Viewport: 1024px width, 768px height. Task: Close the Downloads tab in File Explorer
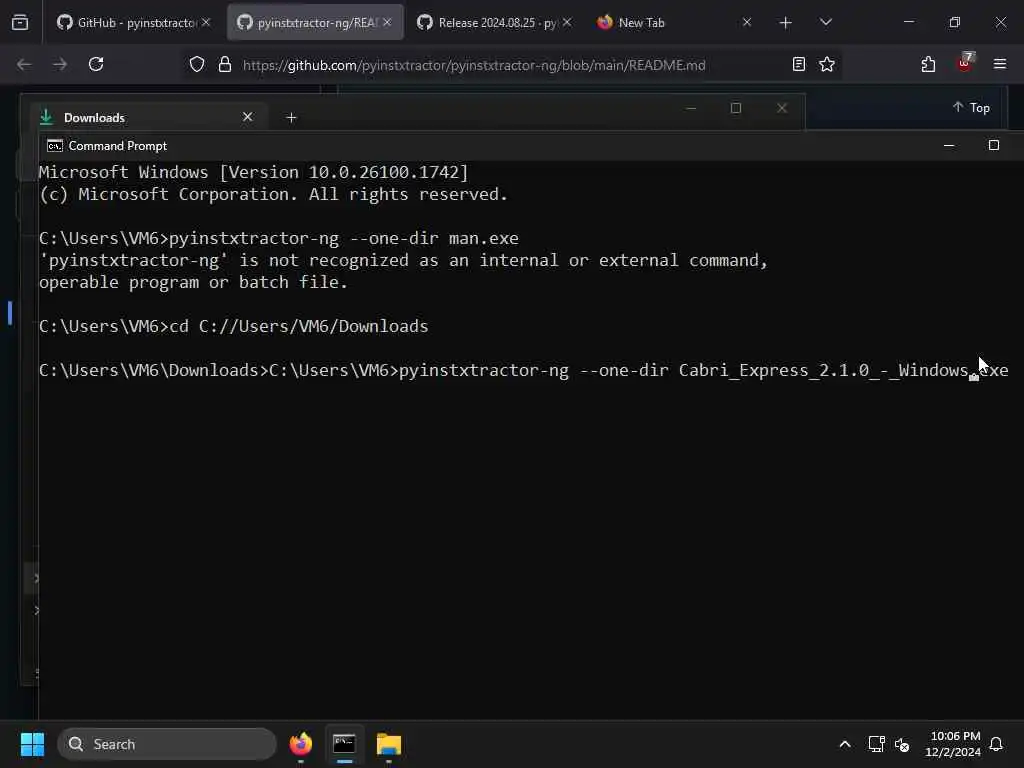pyautogui.click(x=248, y=117)
